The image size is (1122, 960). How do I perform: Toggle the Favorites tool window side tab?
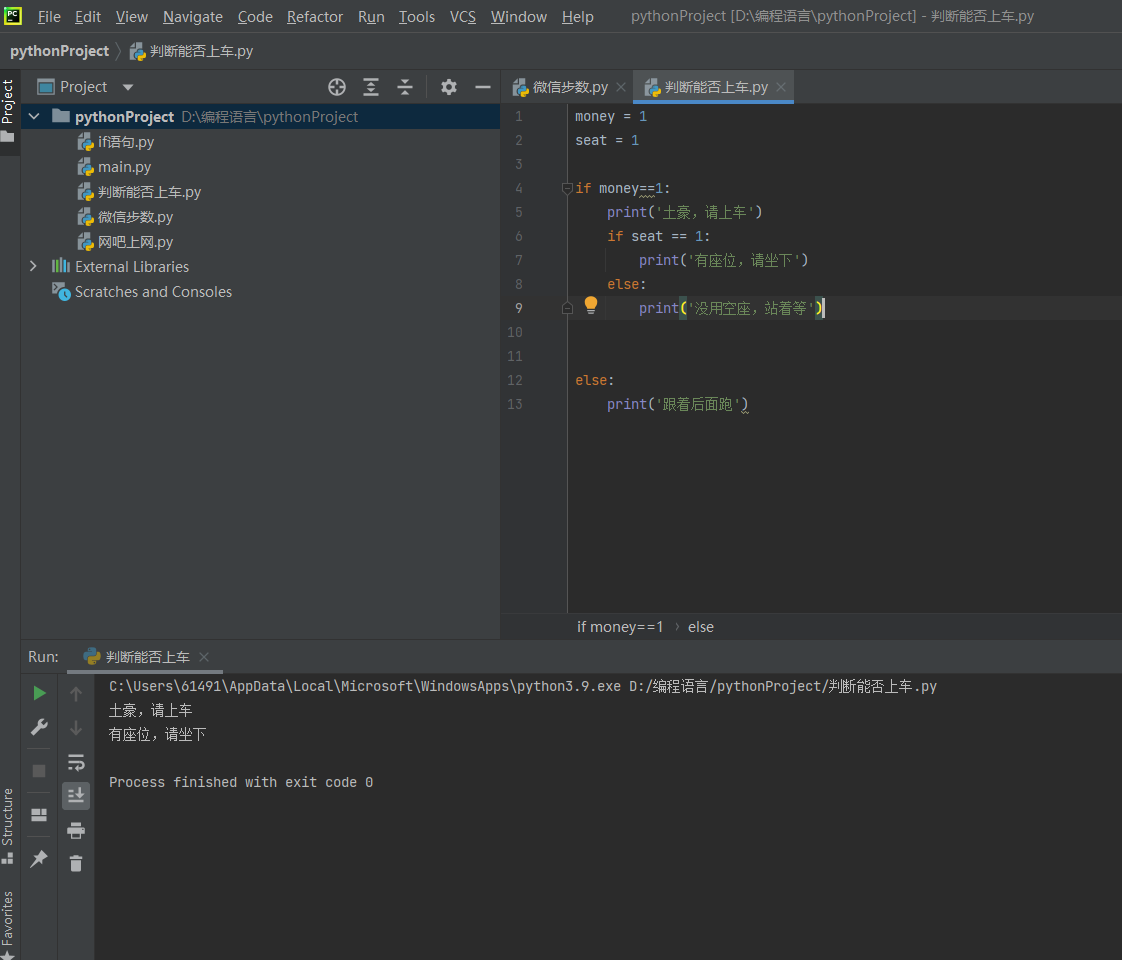pyautogui.click(x=8, y=923)
